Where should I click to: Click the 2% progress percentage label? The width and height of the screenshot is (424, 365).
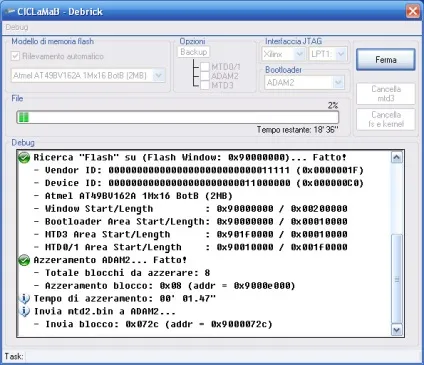[333, 106]
